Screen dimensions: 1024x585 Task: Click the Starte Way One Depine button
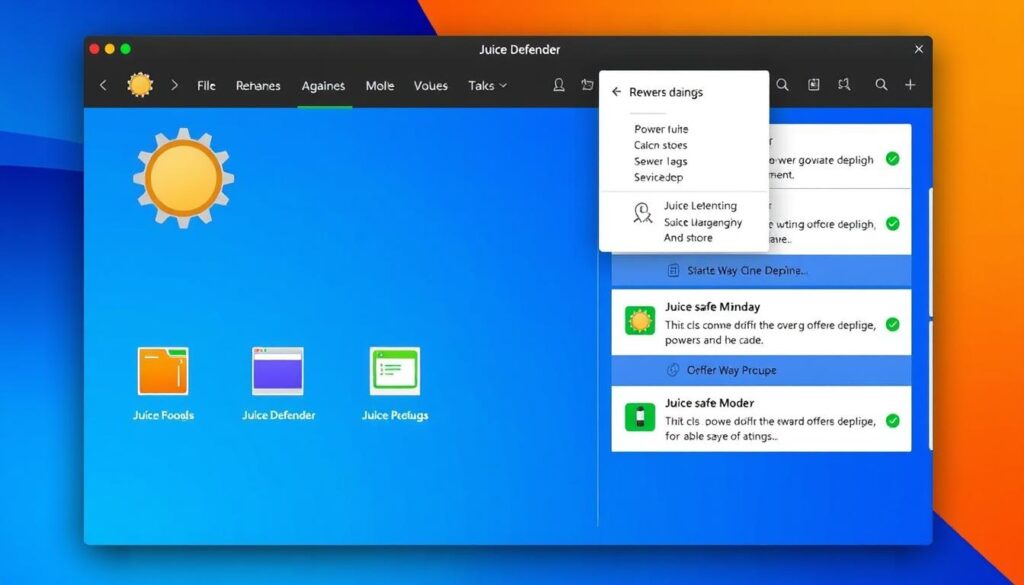[x=737, y=271]
